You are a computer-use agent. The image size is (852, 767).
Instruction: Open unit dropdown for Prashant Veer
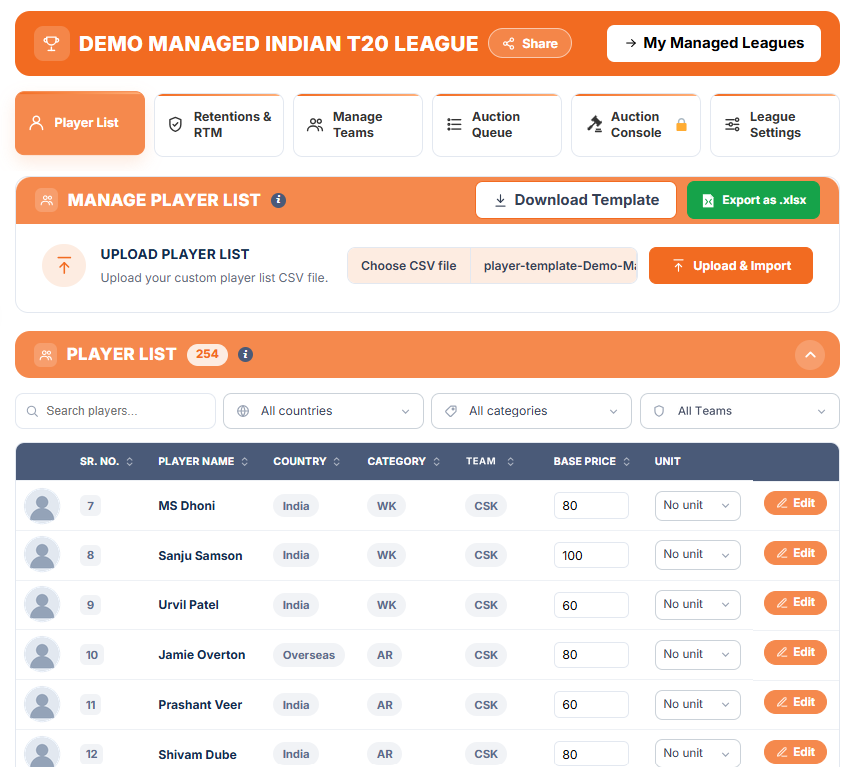[698, 705]
